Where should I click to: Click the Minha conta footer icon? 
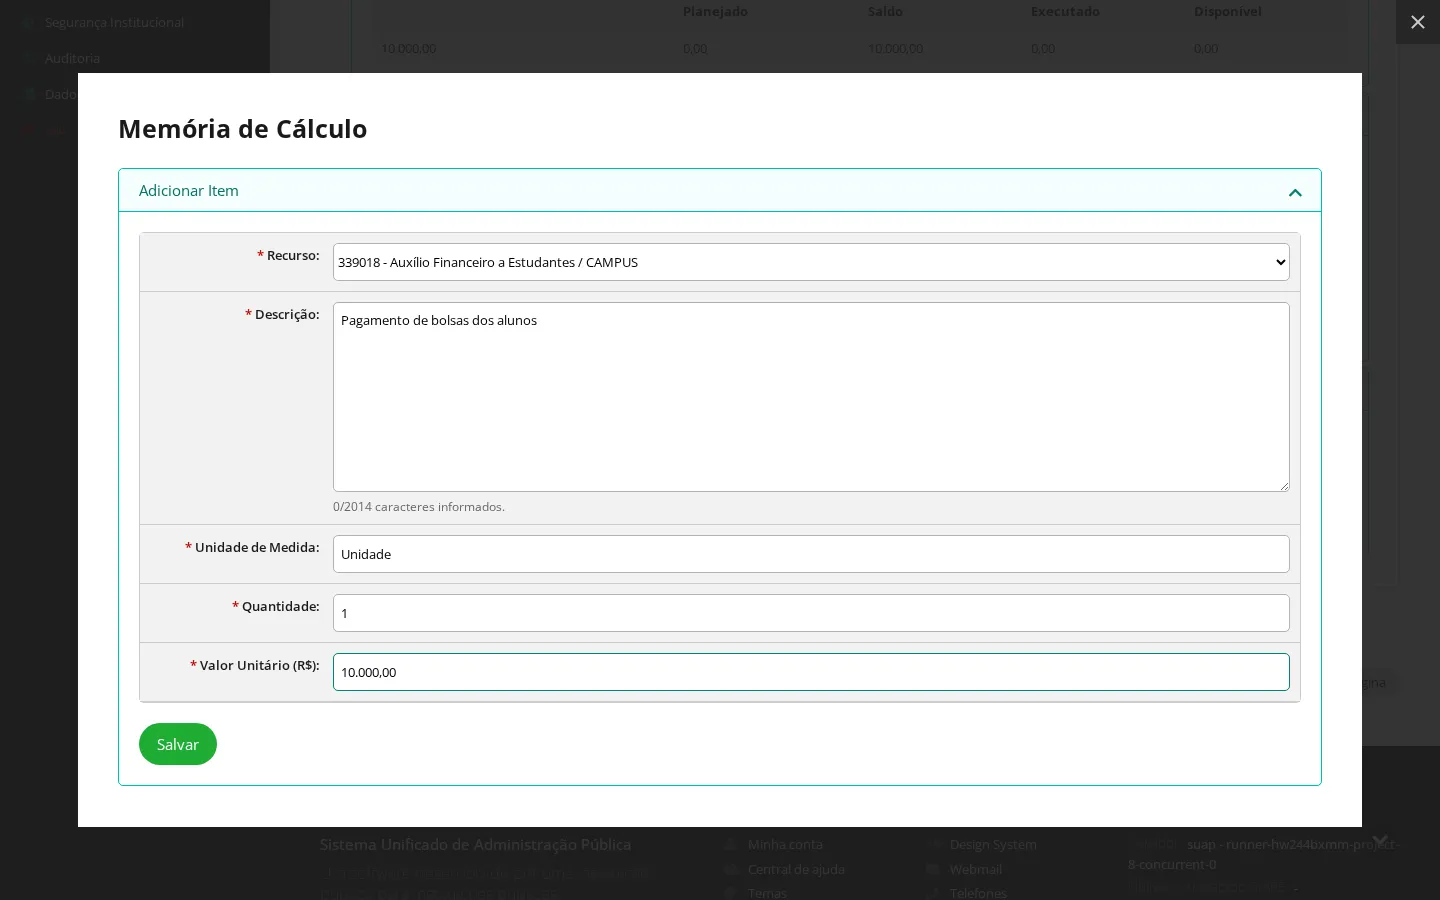[x=731, y=845]
